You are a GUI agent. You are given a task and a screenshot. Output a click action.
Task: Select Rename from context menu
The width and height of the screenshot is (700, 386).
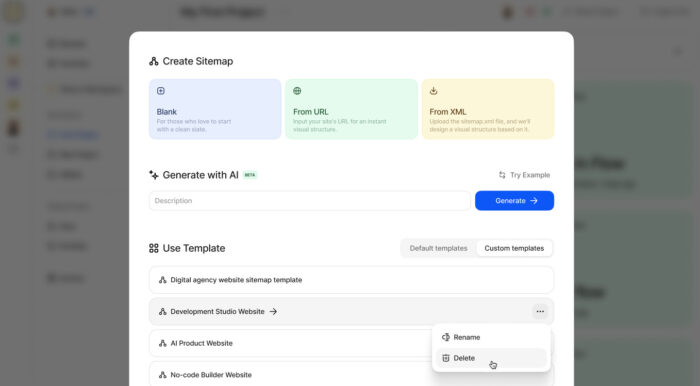click(x=491, y=337)
